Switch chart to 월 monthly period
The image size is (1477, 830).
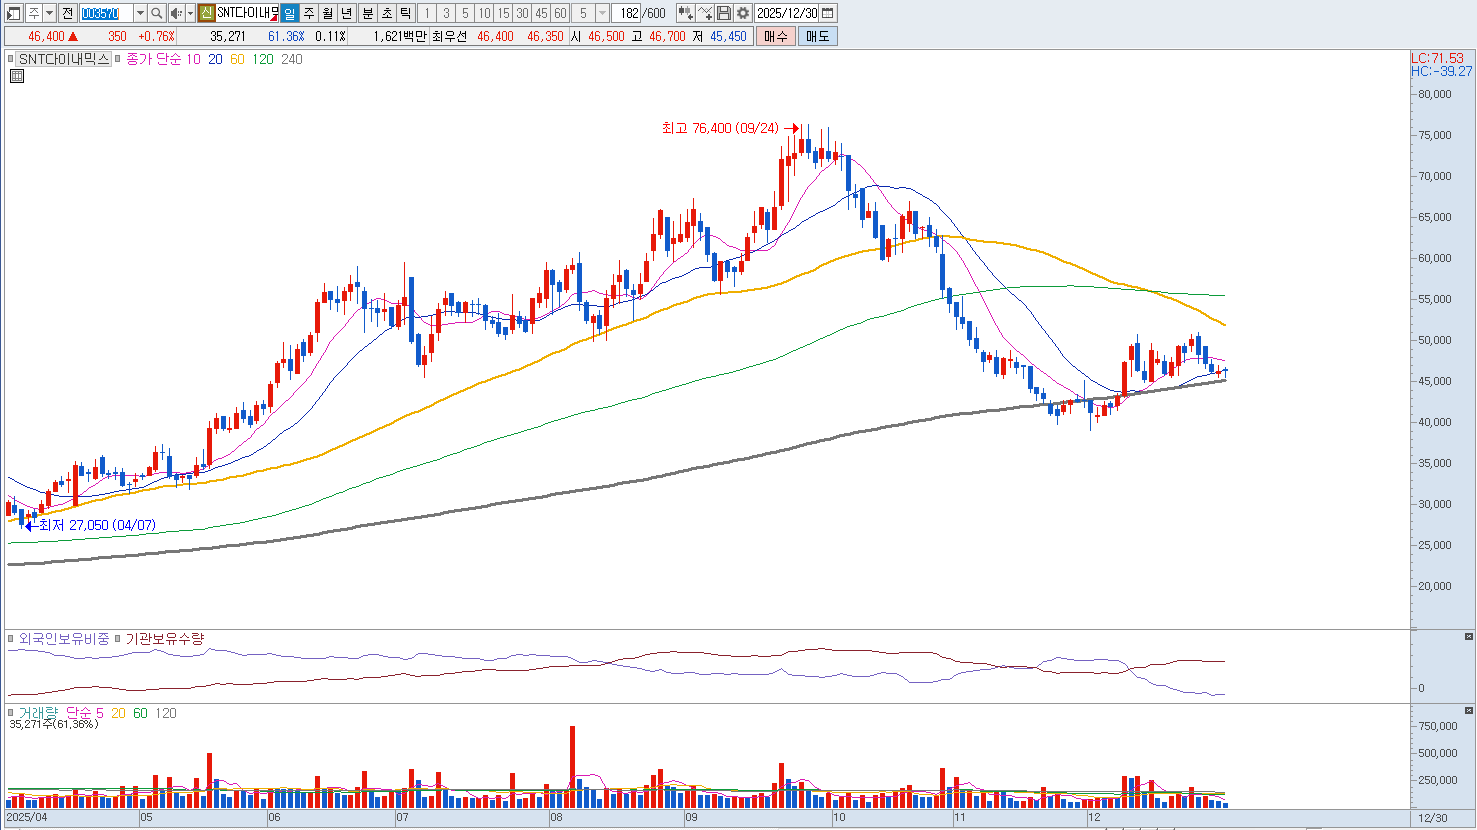point(327,13)
